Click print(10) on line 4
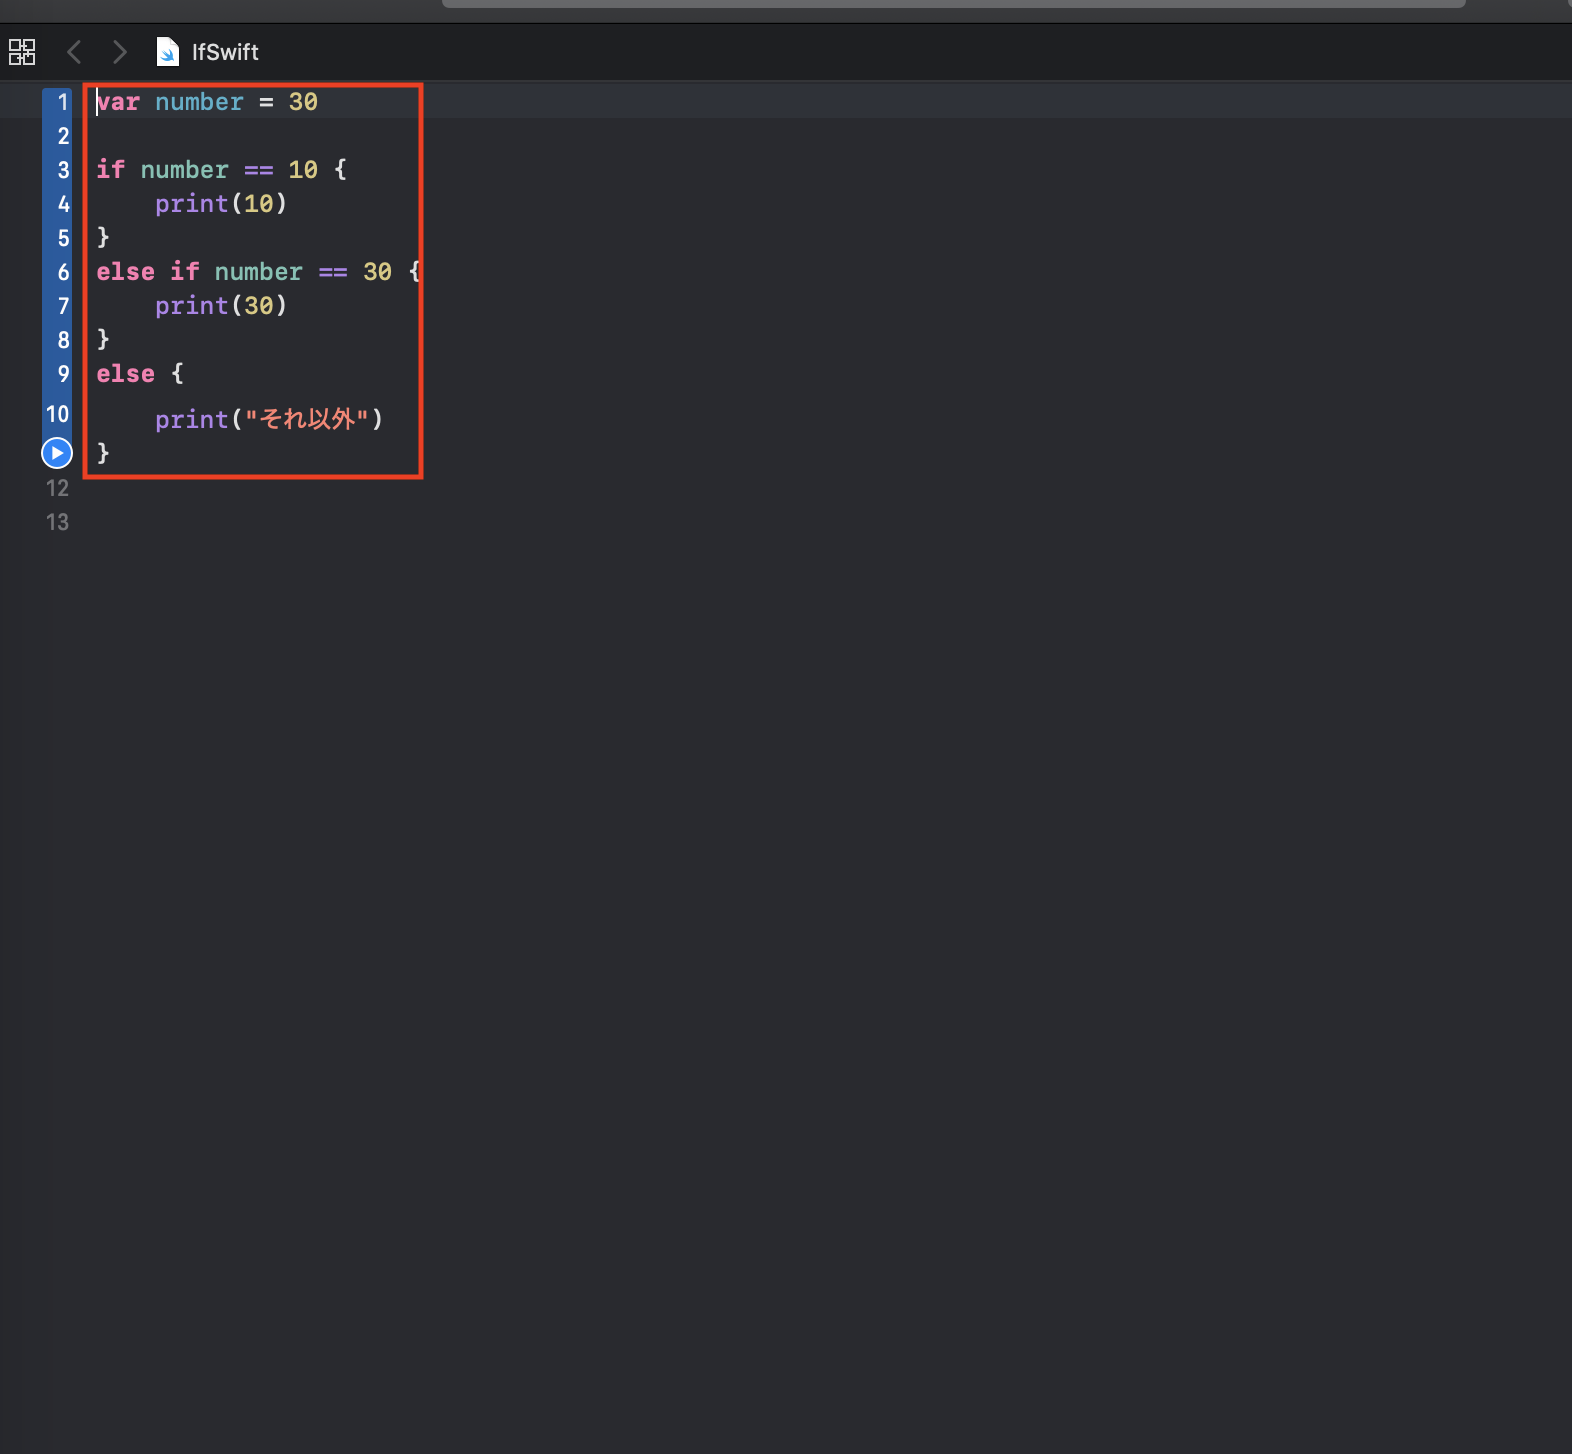Image resolution: width=1572 pixels, height=1454 pixels. click(x=221, y=204)
